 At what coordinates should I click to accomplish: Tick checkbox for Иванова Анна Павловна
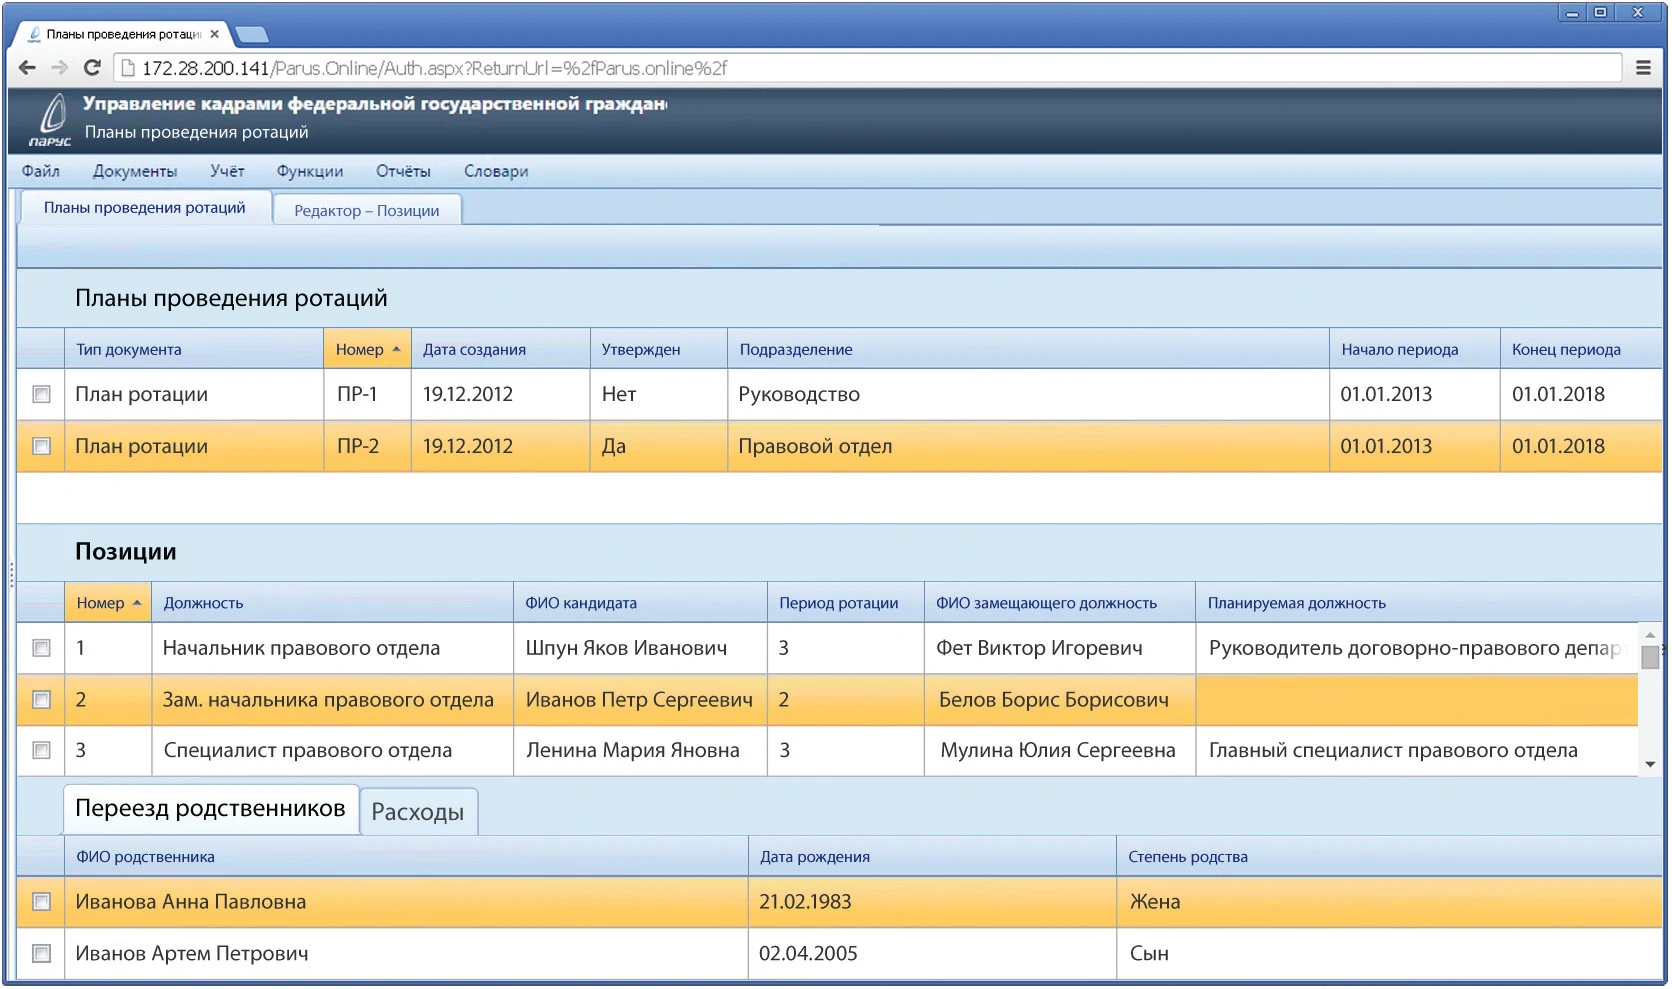pos(41,902)
